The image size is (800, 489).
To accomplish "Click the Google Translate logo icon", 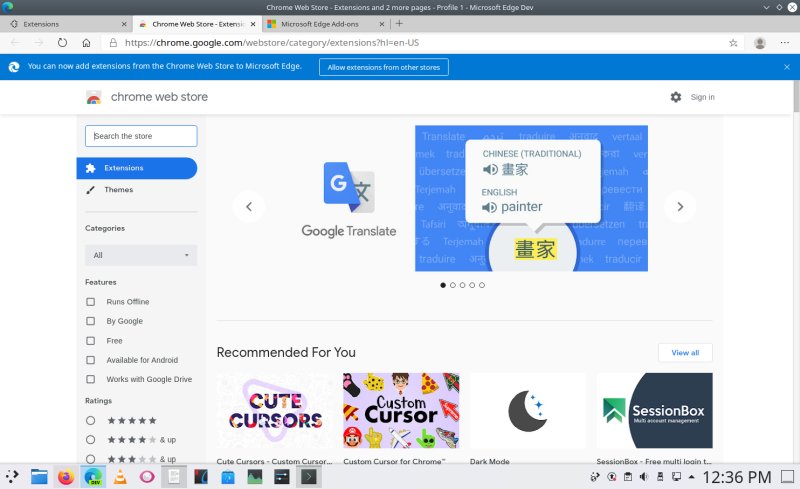I will [x=349, y=187].
